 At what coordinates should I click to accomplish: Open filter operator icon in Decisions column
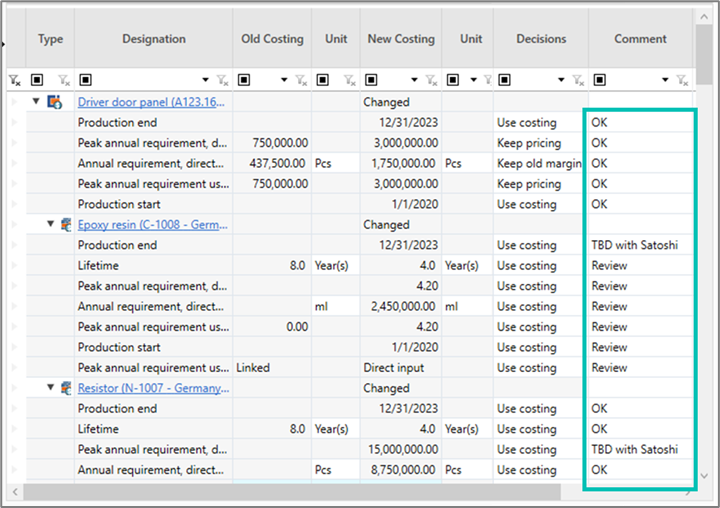coord(504,80)
